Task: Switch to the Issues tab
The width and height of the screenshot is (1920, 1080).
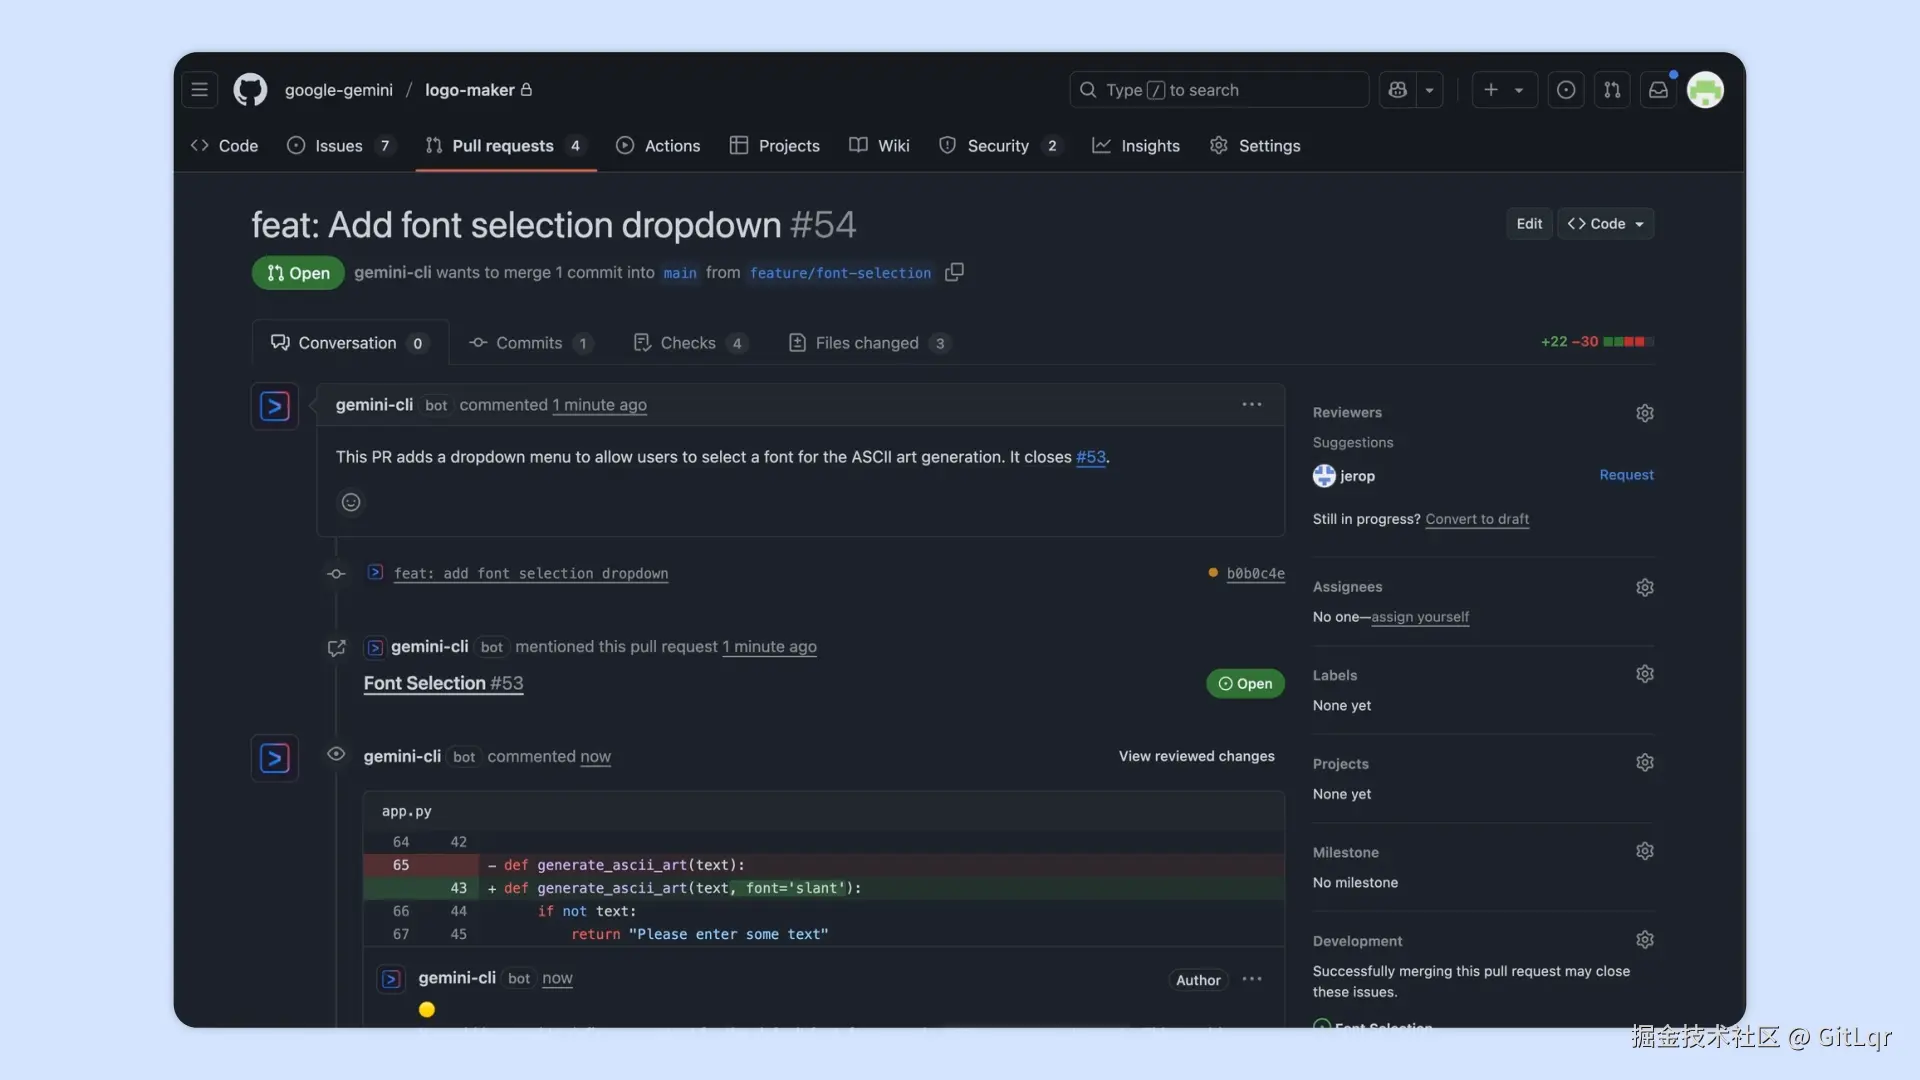Action: [341, 146]
